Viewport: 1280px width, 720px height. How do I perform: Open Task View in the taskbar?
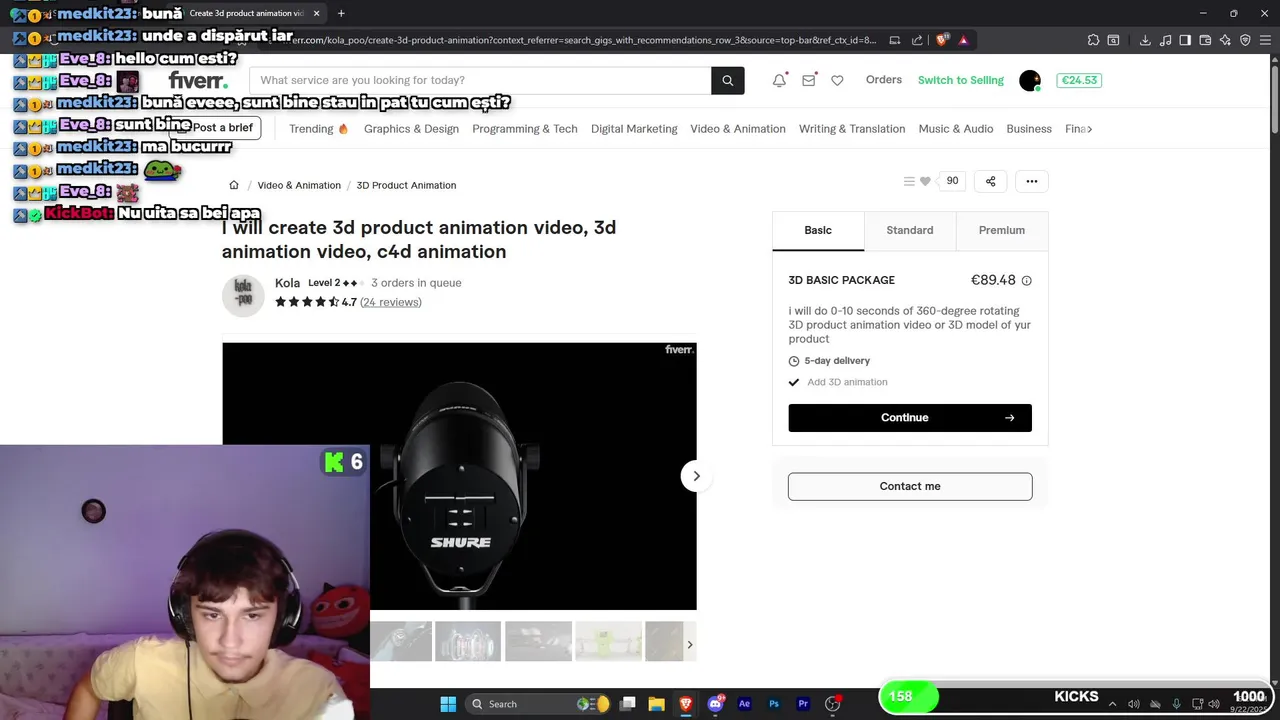[627, 704]
